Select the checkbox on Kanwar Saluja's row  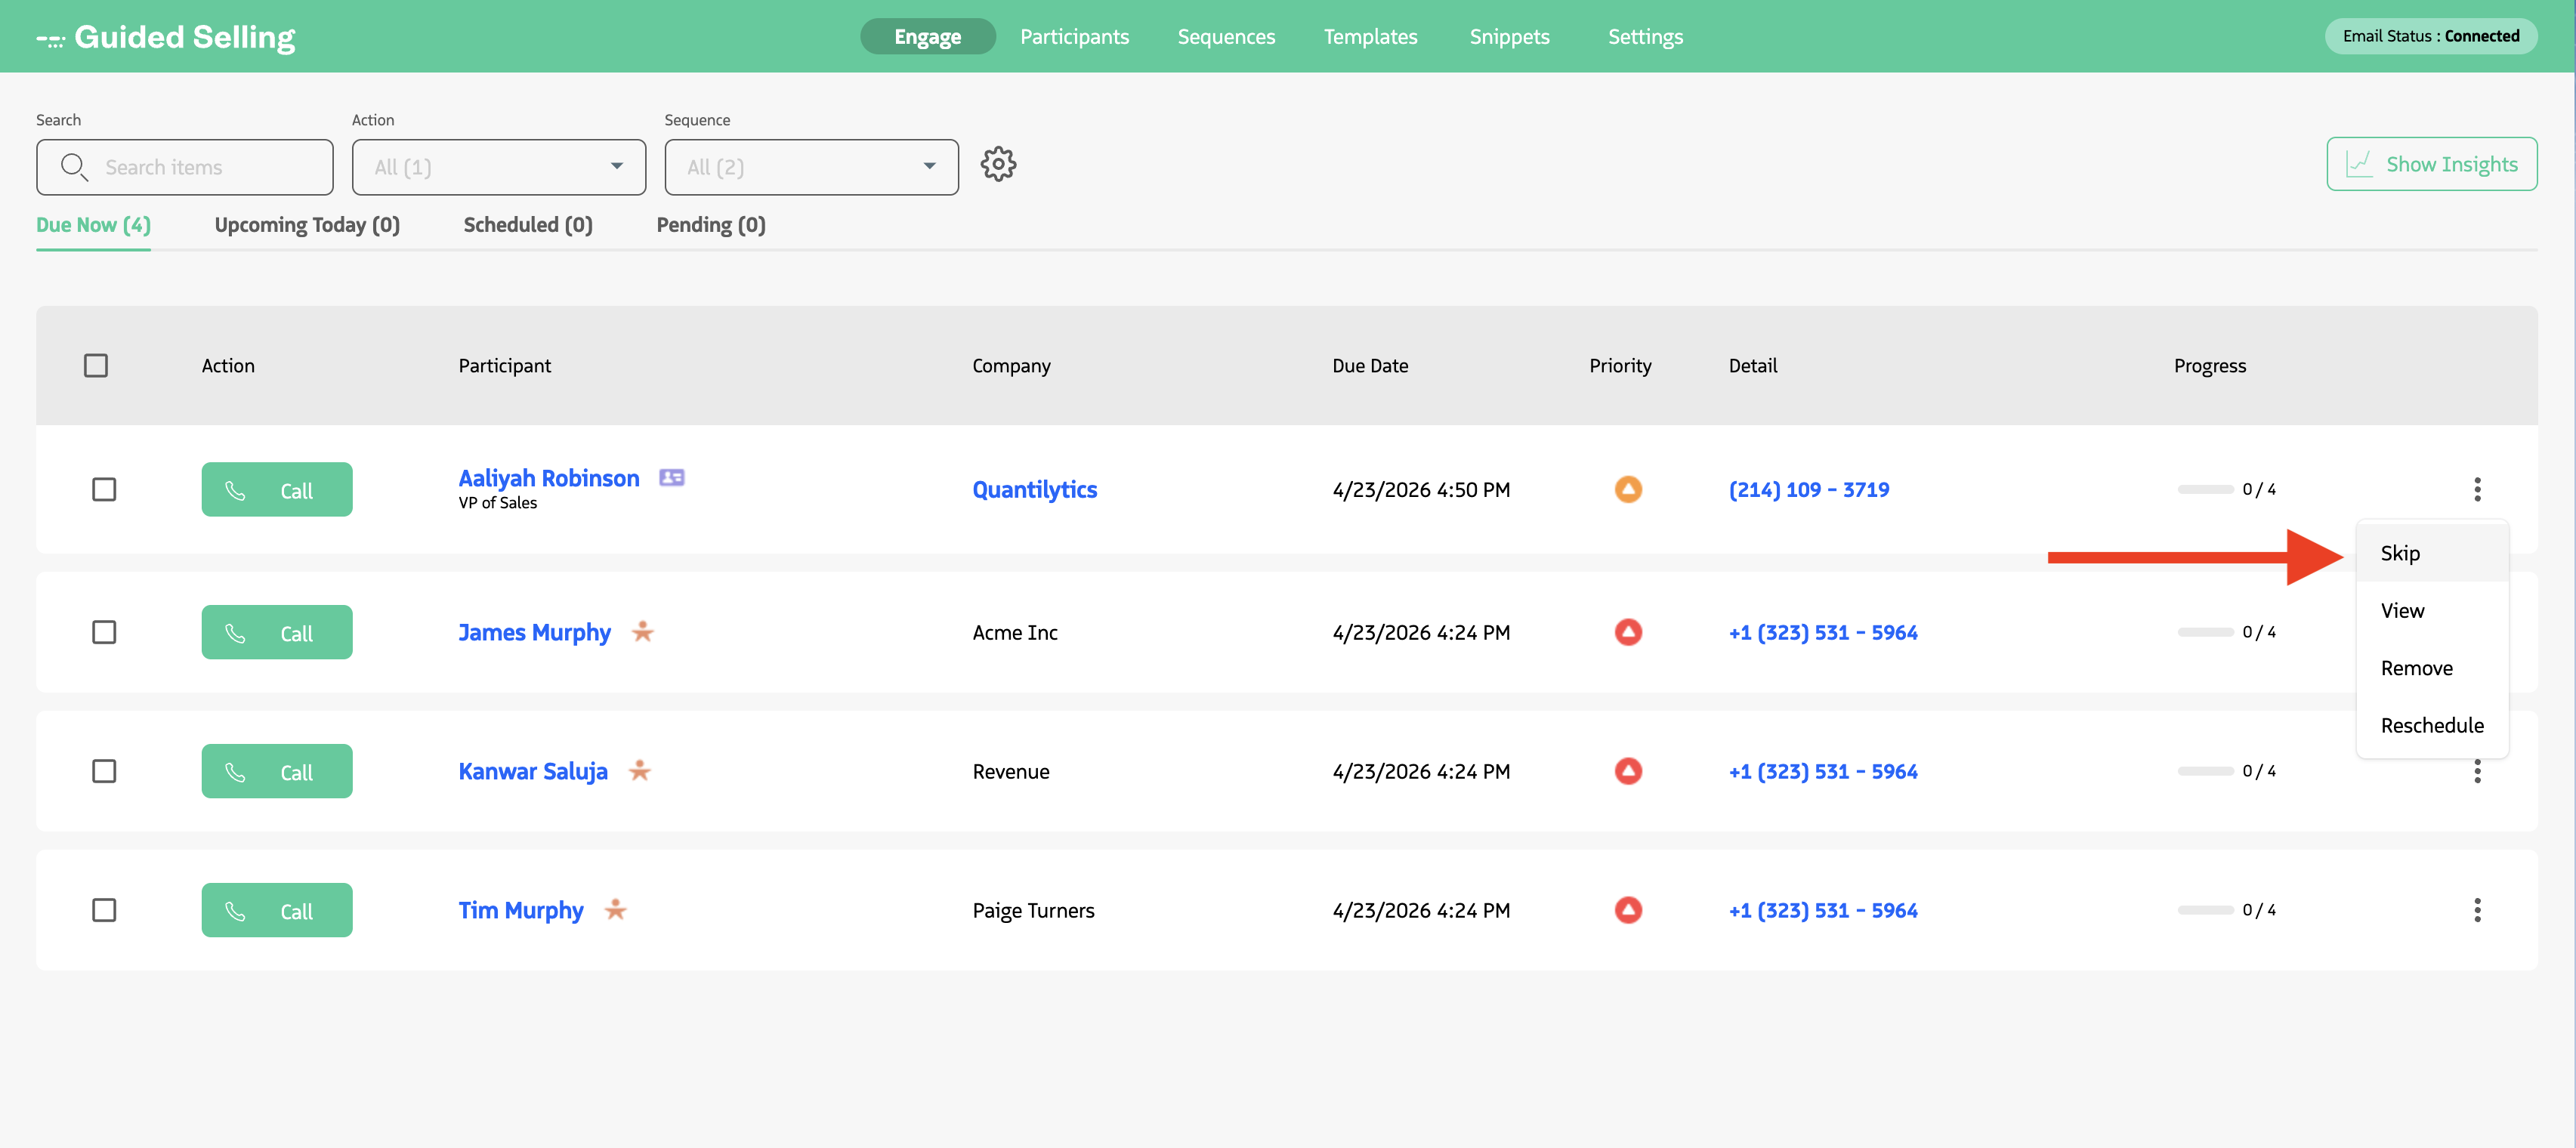point(104,771)
